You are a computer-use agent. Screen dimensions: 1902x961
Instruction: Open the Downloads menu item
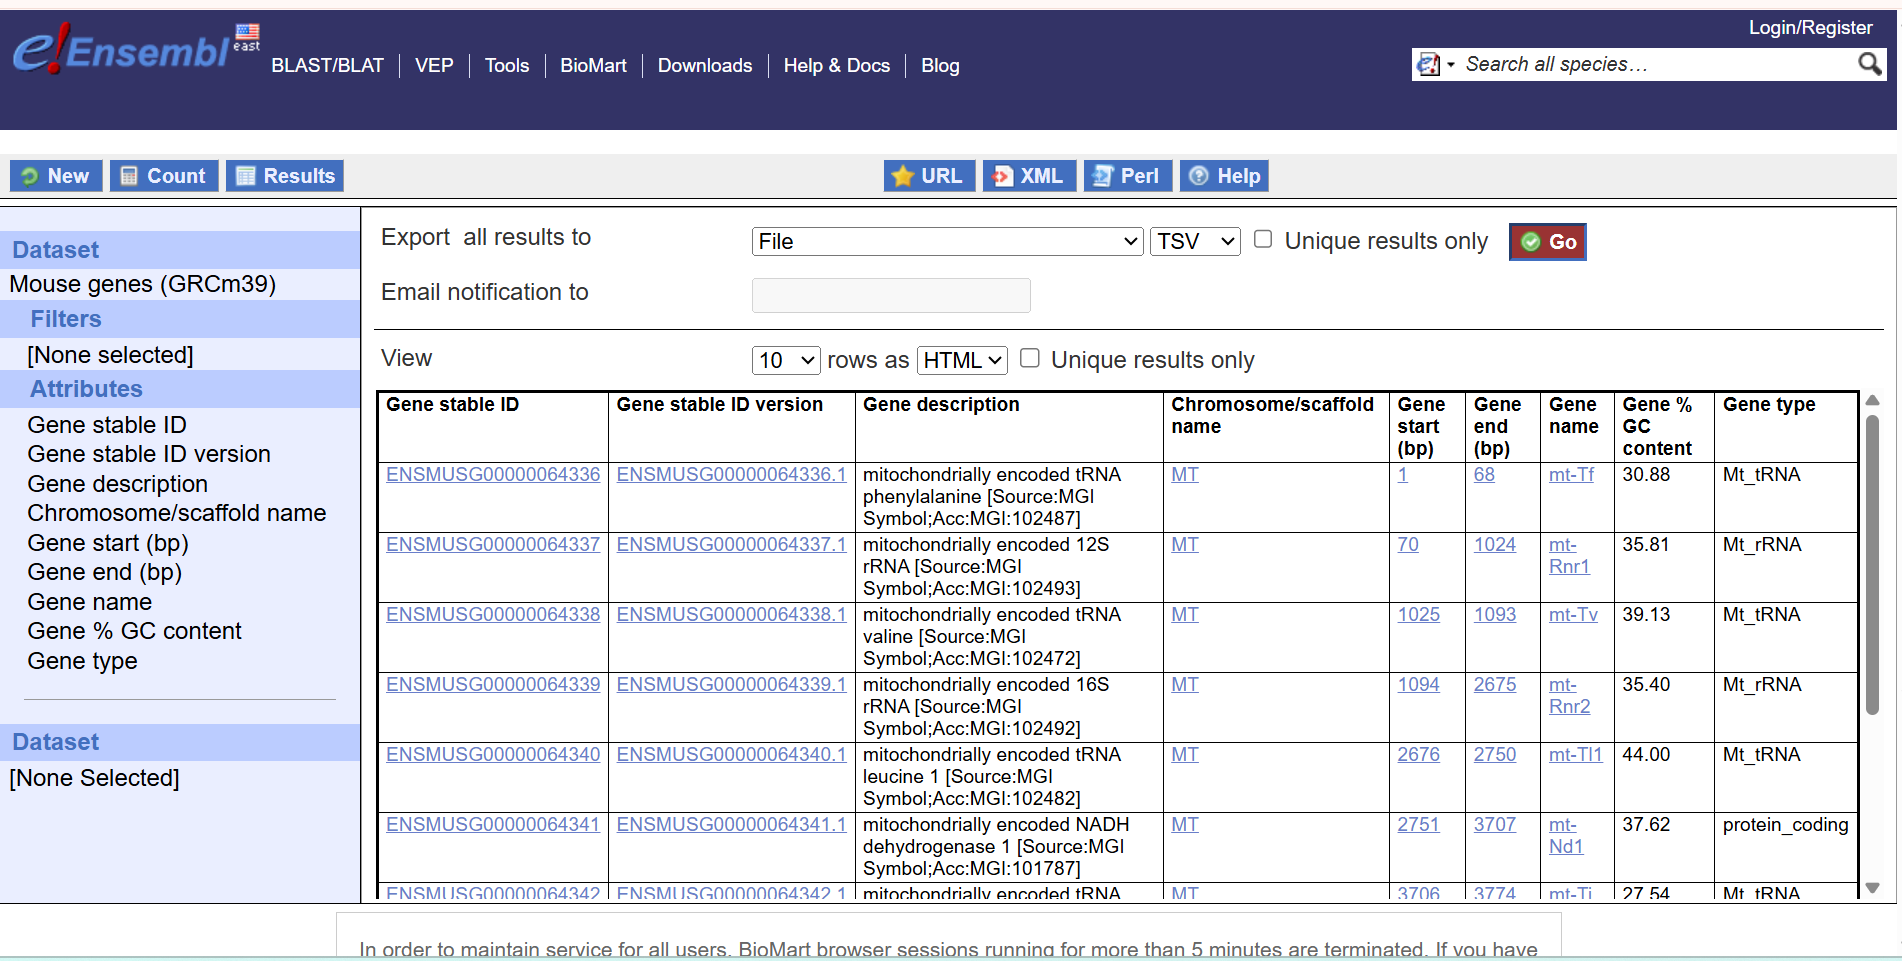click(704, 66)
